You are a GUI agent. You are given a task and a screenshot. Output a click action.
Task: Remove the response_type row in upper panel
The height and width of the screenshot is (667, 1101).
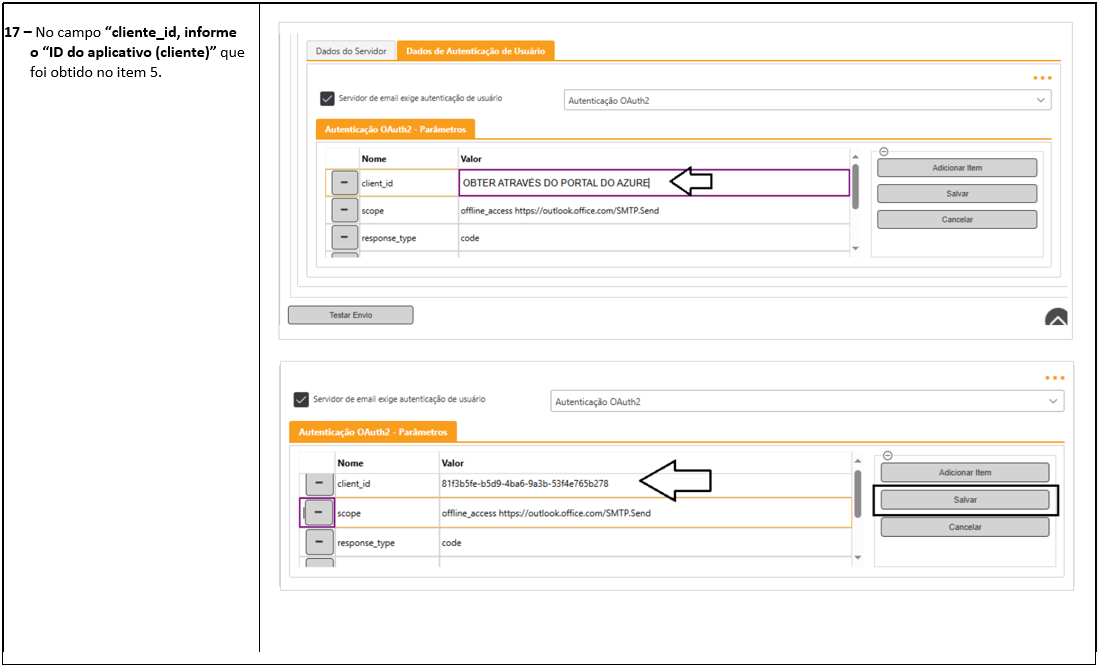344,238
